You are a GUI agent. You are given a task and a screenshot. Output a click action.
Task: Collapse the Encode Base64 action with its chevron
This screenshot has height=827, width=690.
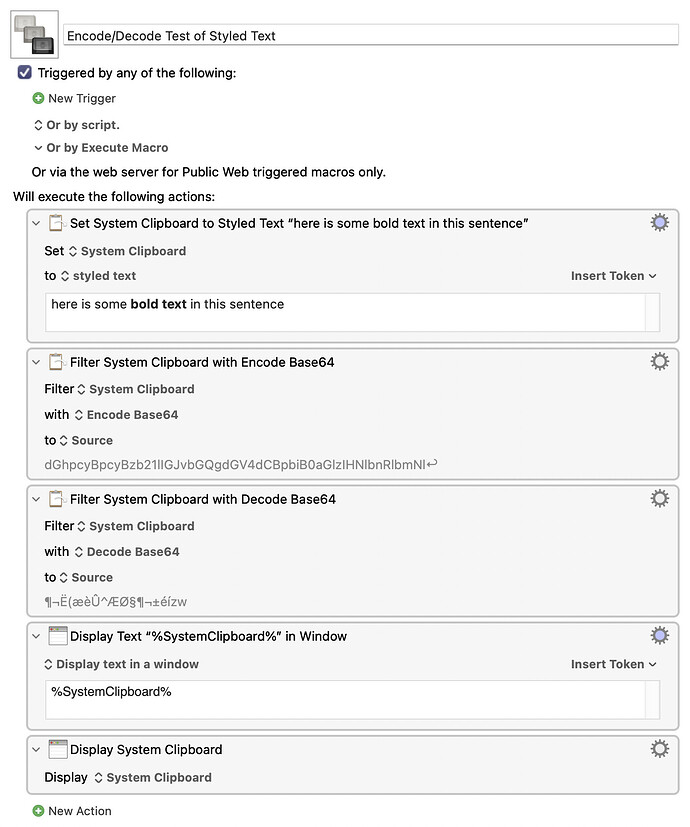[x=37, y=361]
